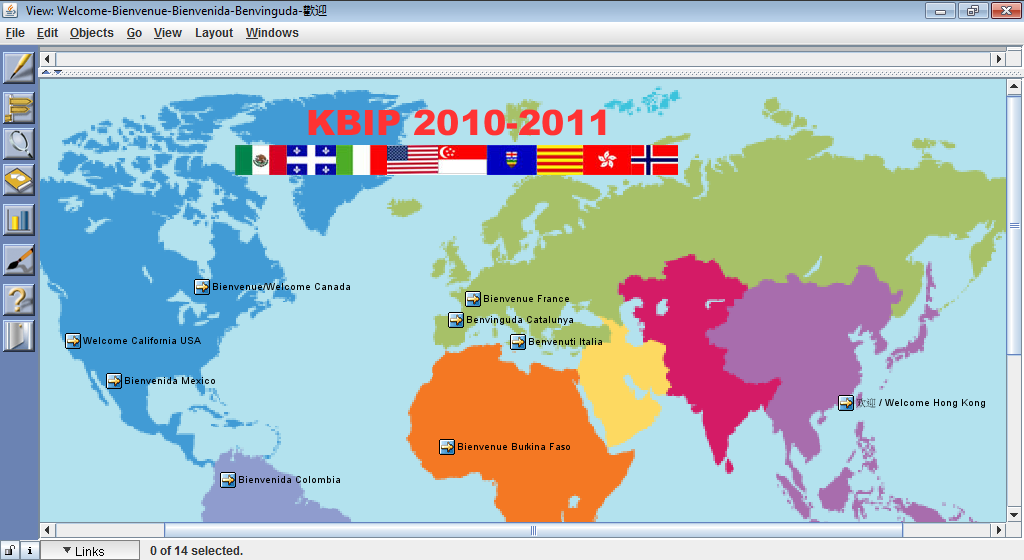
Task: Click the signpost new view tool
Action: click(x=19, y=106)
